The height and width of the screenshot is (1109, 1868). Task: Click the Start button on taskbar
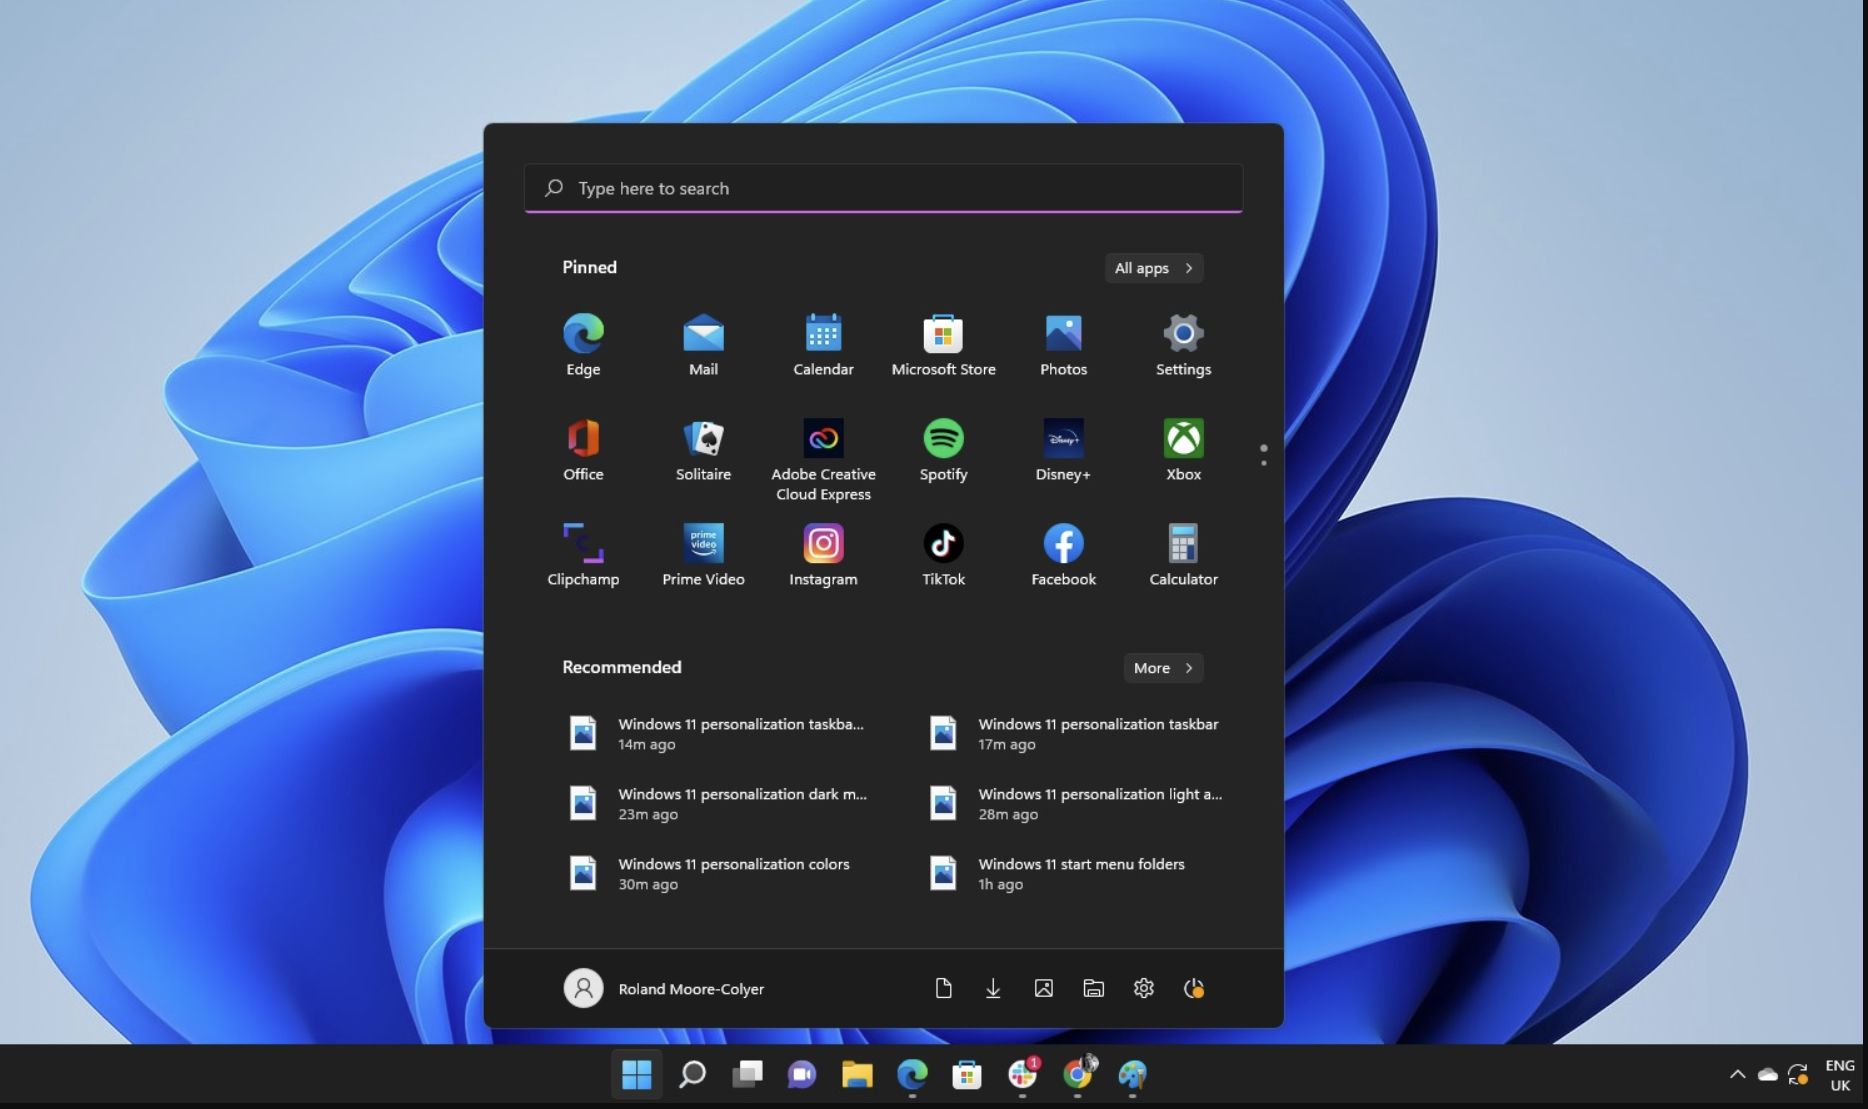(x=636, y=1074)
